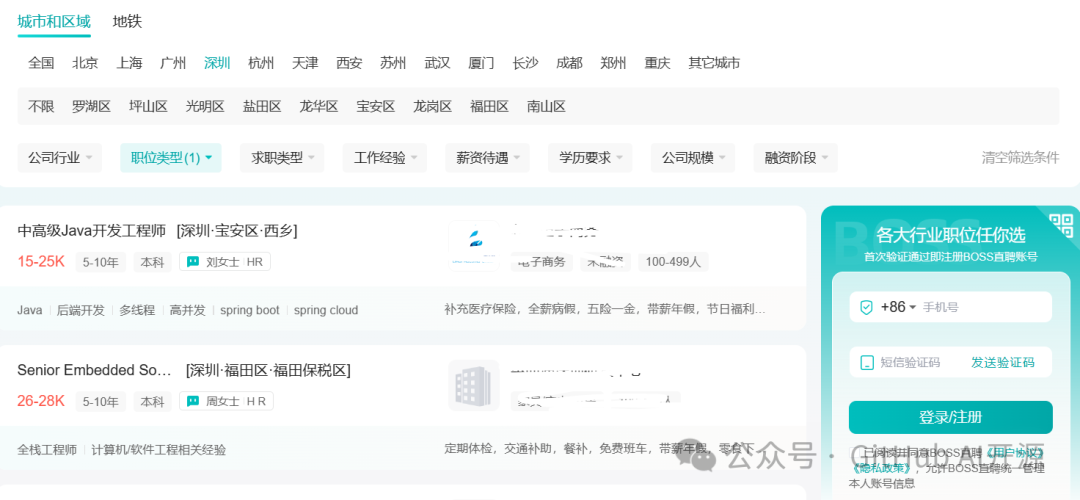Image resolution: width=1080 pixels, height=500 pixels.
Task: Click the 电子商务 industry tag
Action: pyautogui.click(x=541, y=262)
